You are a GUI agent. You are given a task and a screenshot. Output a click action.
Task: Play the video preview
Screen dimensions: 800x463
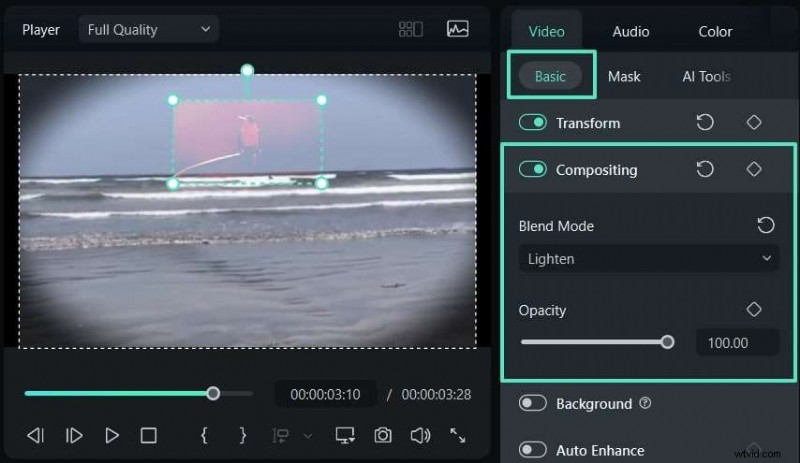112,435
